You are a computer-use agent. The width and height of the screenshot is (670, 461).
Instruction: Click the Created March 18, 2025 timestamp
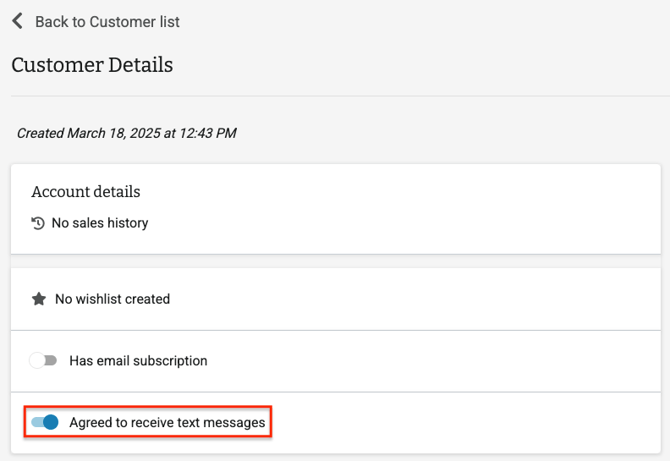[127, 133]
